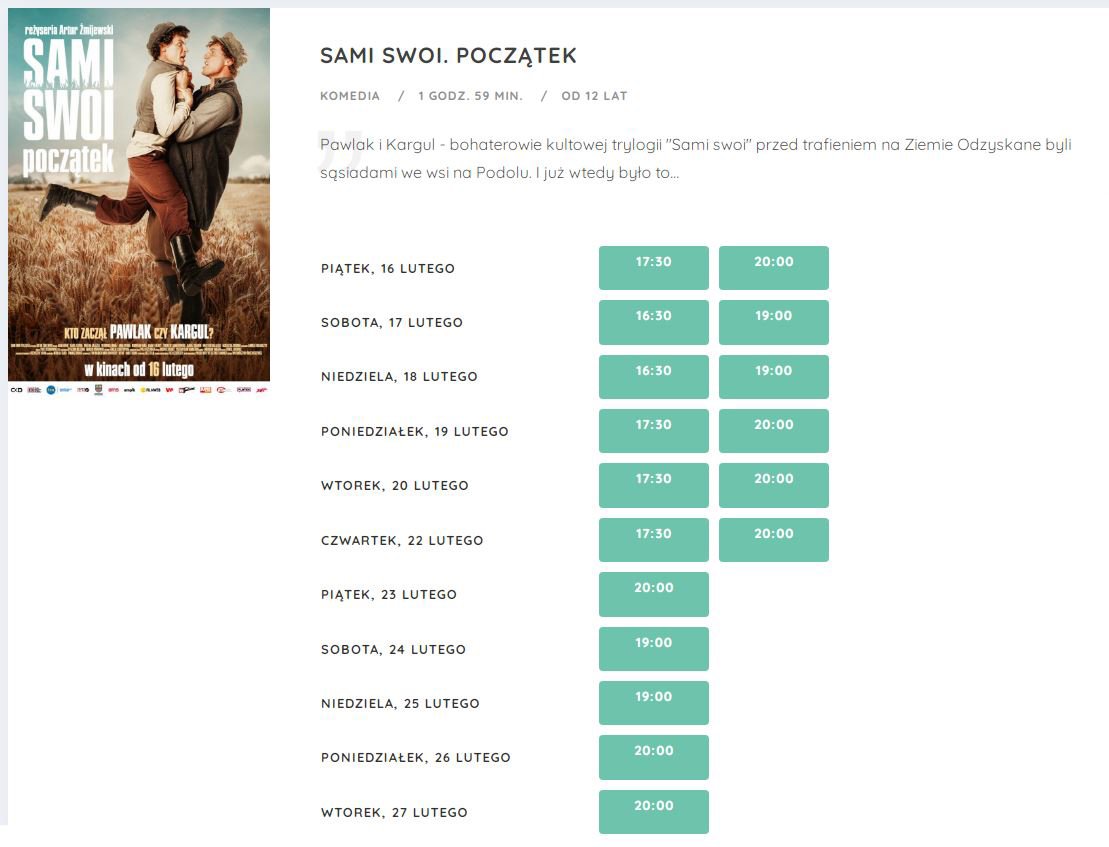Select 20:00 showing on Wtorek, 27 lutego
Viewport: 1109px width, 847px height.
click(654, 812)
